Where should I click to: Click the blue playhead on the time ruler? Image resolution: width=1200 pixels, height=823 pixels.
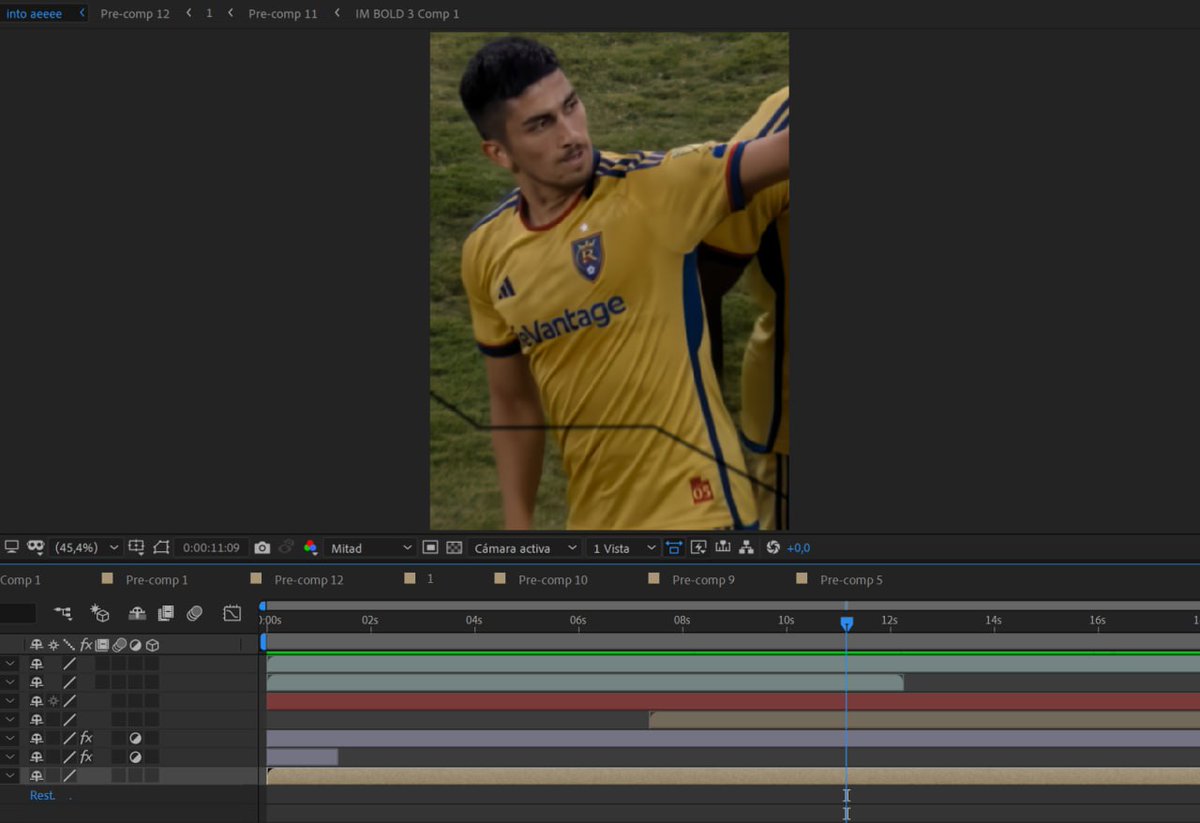coord(846,623)
